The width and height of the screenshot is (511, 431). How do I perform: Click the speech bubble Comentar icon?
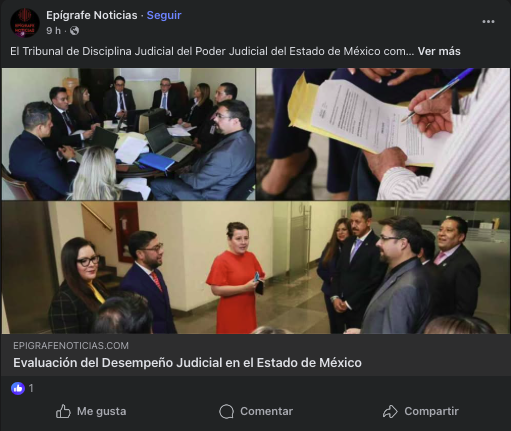(227, 412)
